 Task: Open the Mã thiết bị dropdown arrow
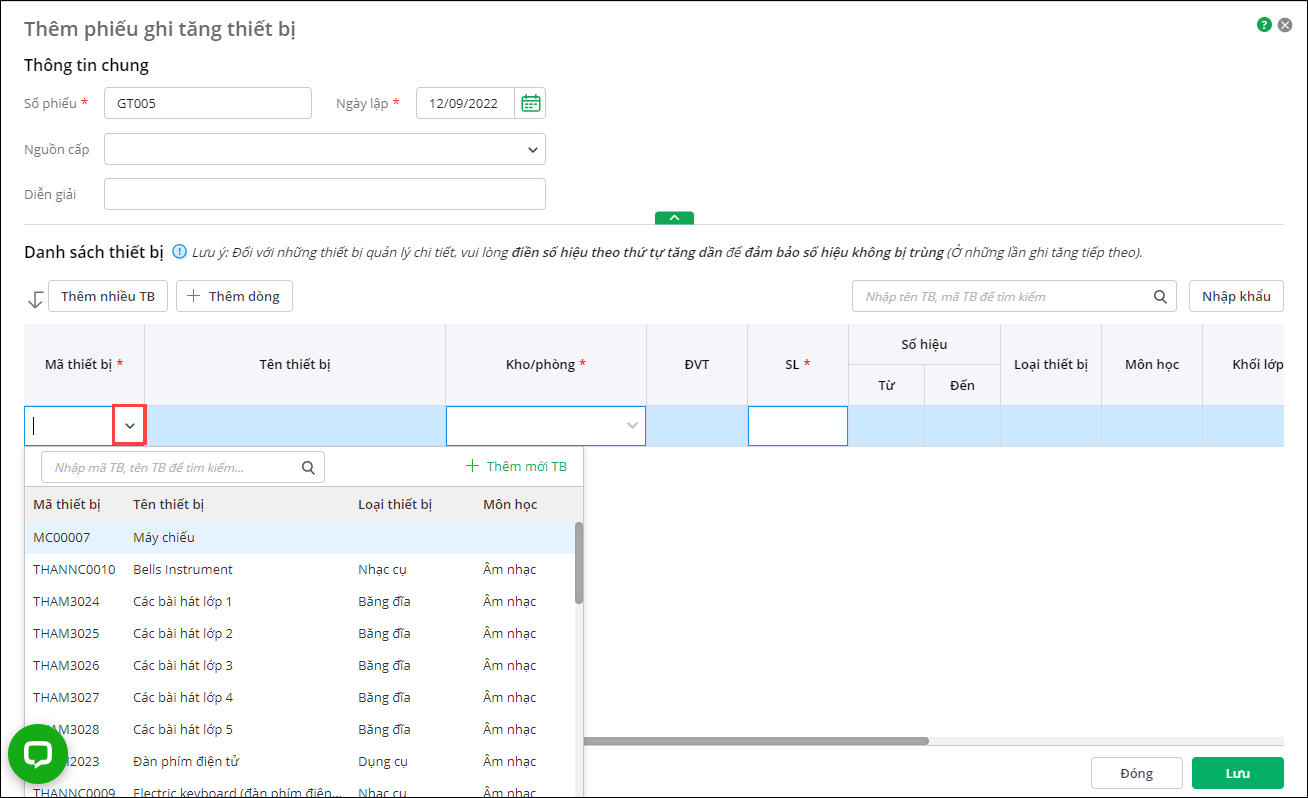pyautogui.click(x=130, y=426)
